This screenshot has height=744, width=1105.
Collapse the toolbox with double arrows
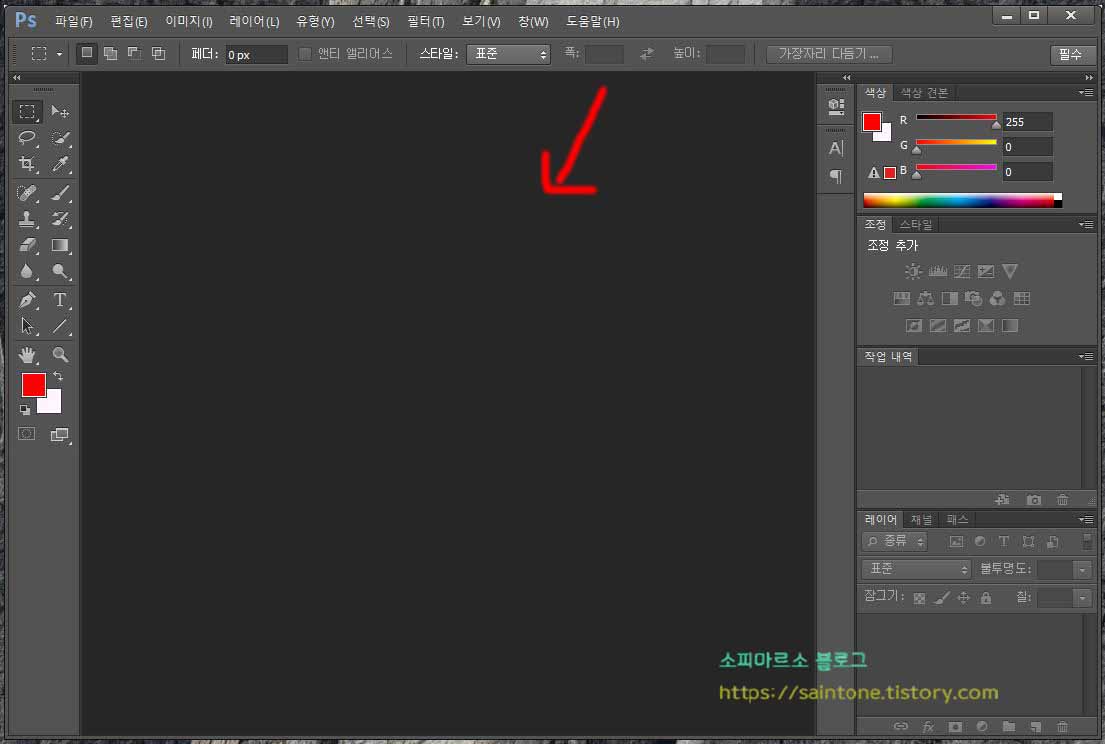point(17,78)
